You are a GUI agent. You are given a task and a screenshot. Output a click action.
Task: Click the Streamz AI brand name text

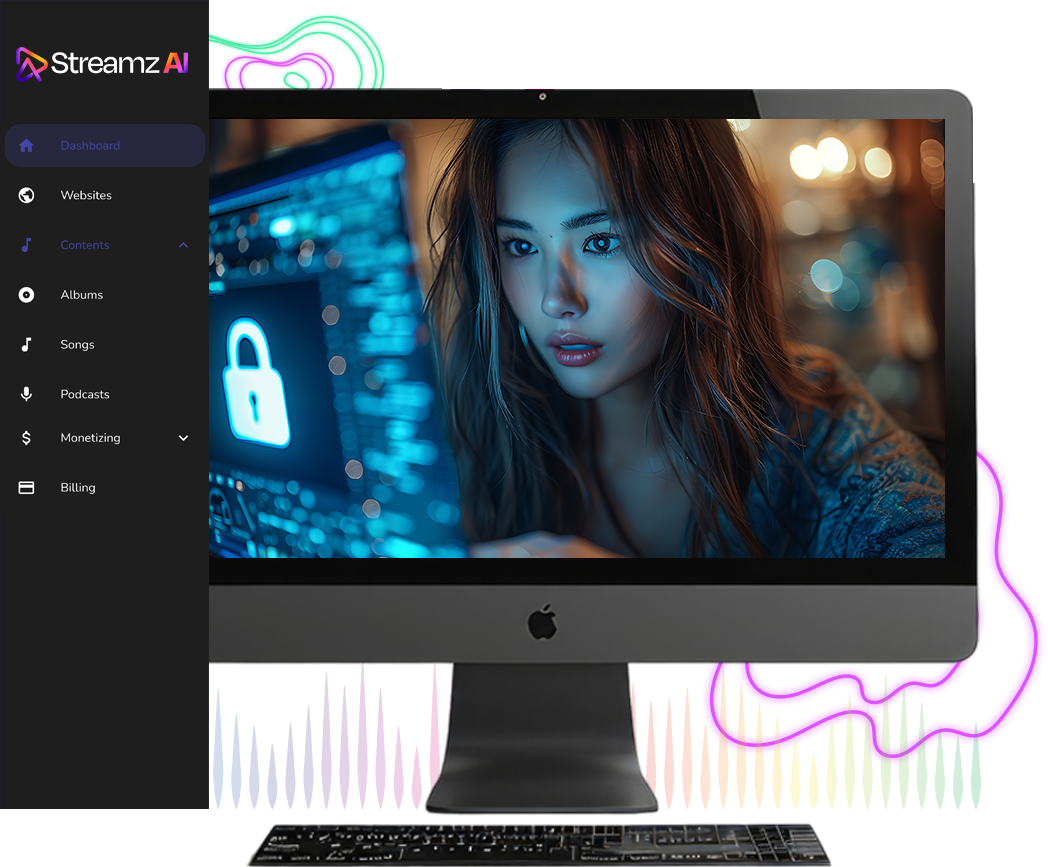(x=118, y=64)
